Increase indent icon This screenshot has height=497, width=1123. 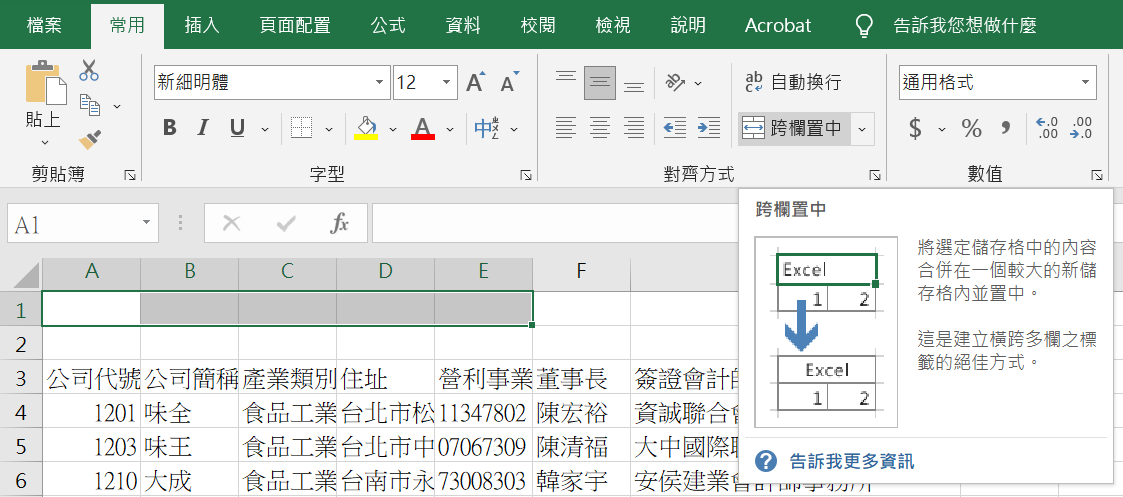708,128
